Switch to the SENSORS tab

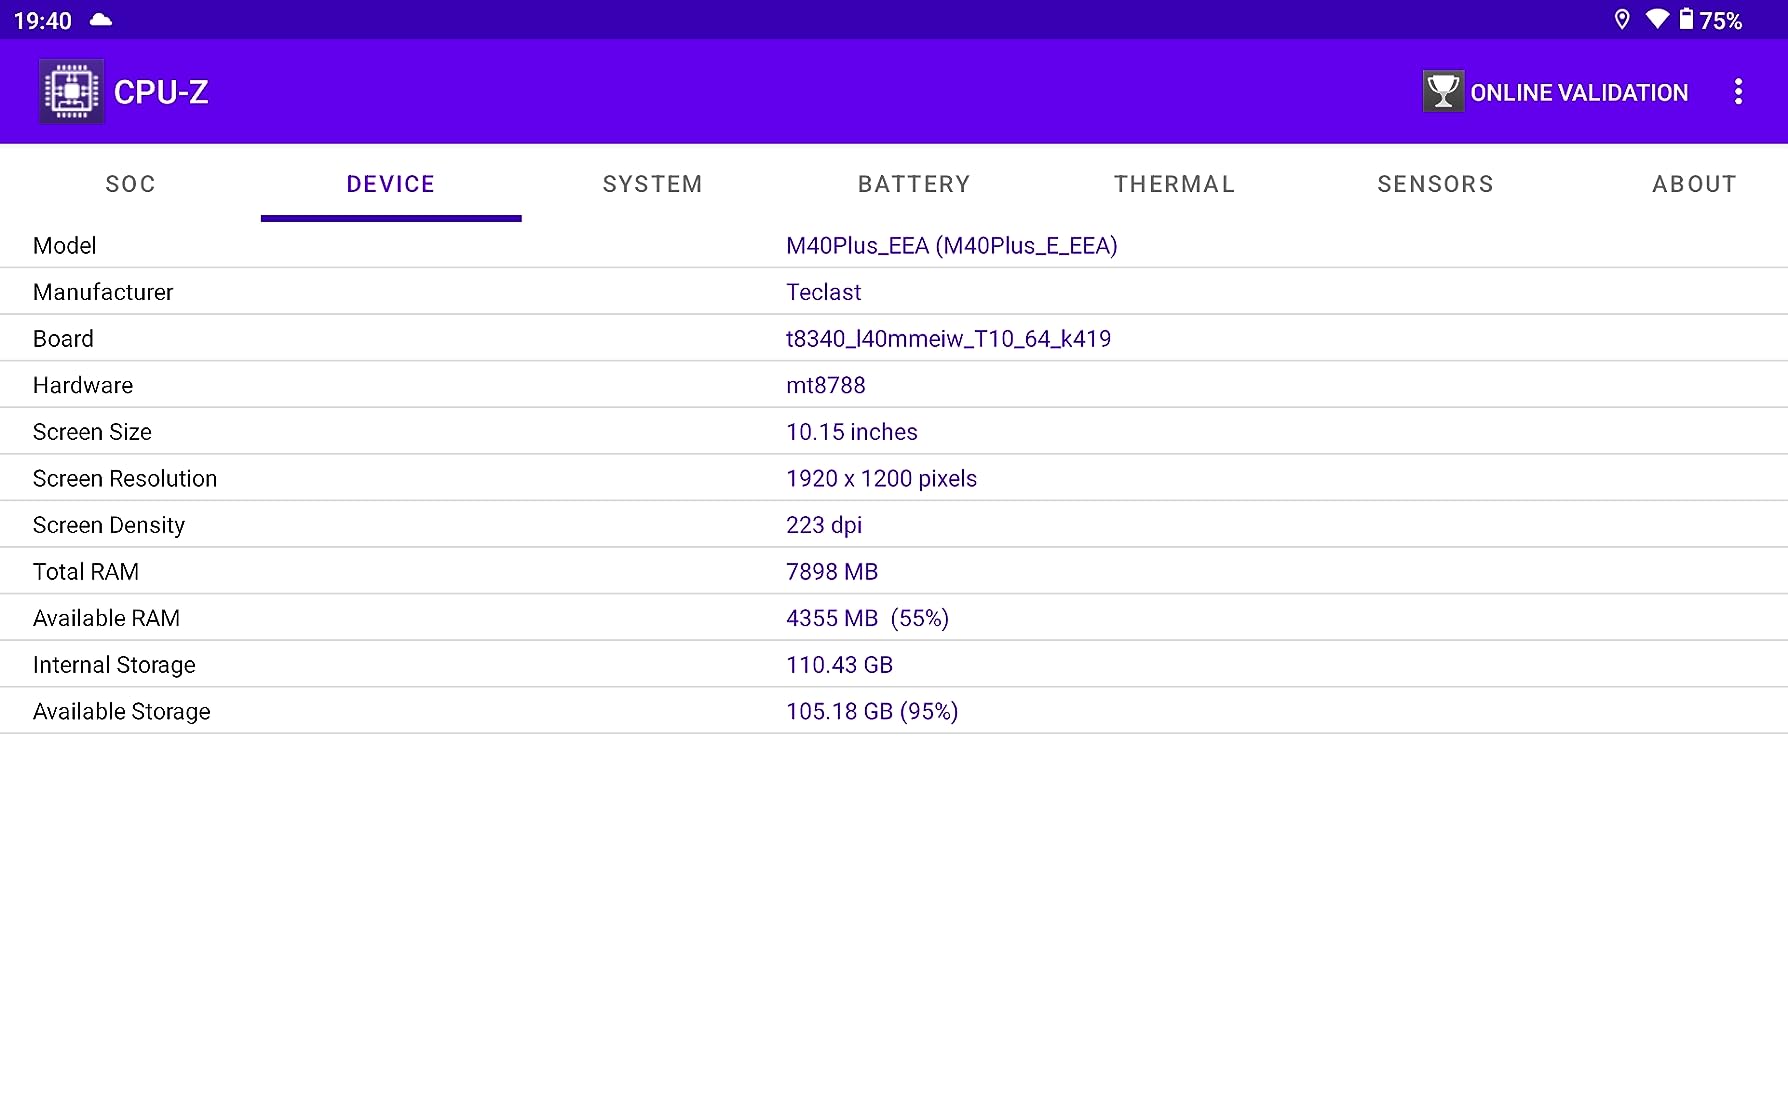[1435, 184]
